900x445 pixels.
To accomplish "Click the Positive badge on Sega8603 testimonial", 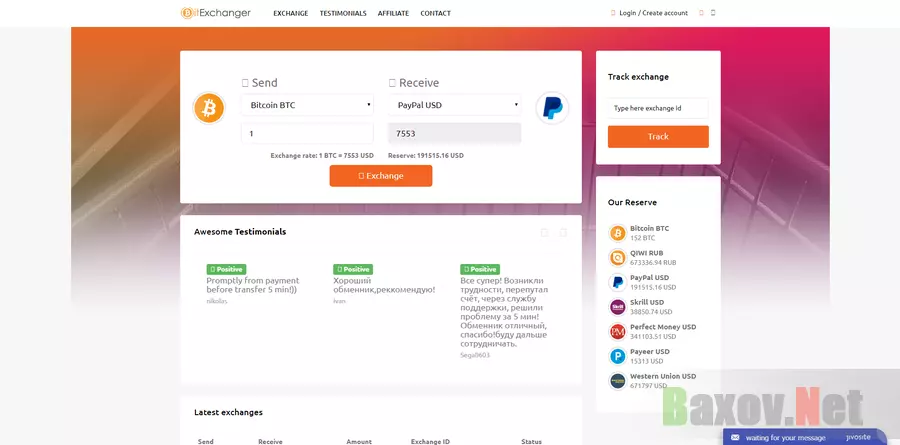I will 480,269.
